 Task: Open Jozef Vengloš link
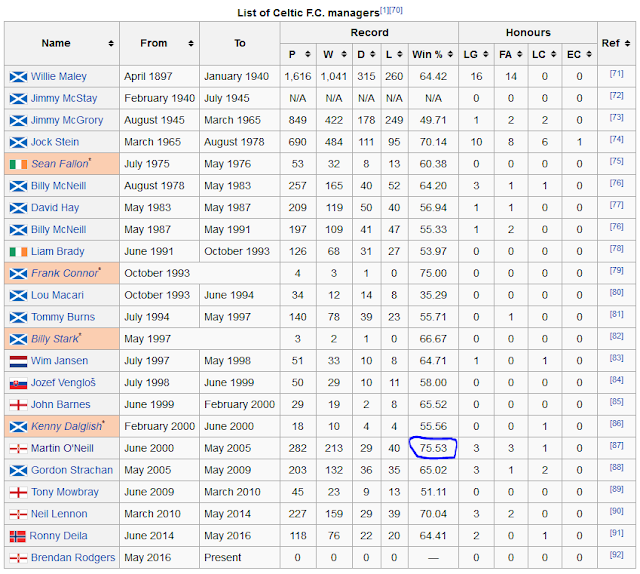click(63, 383)
